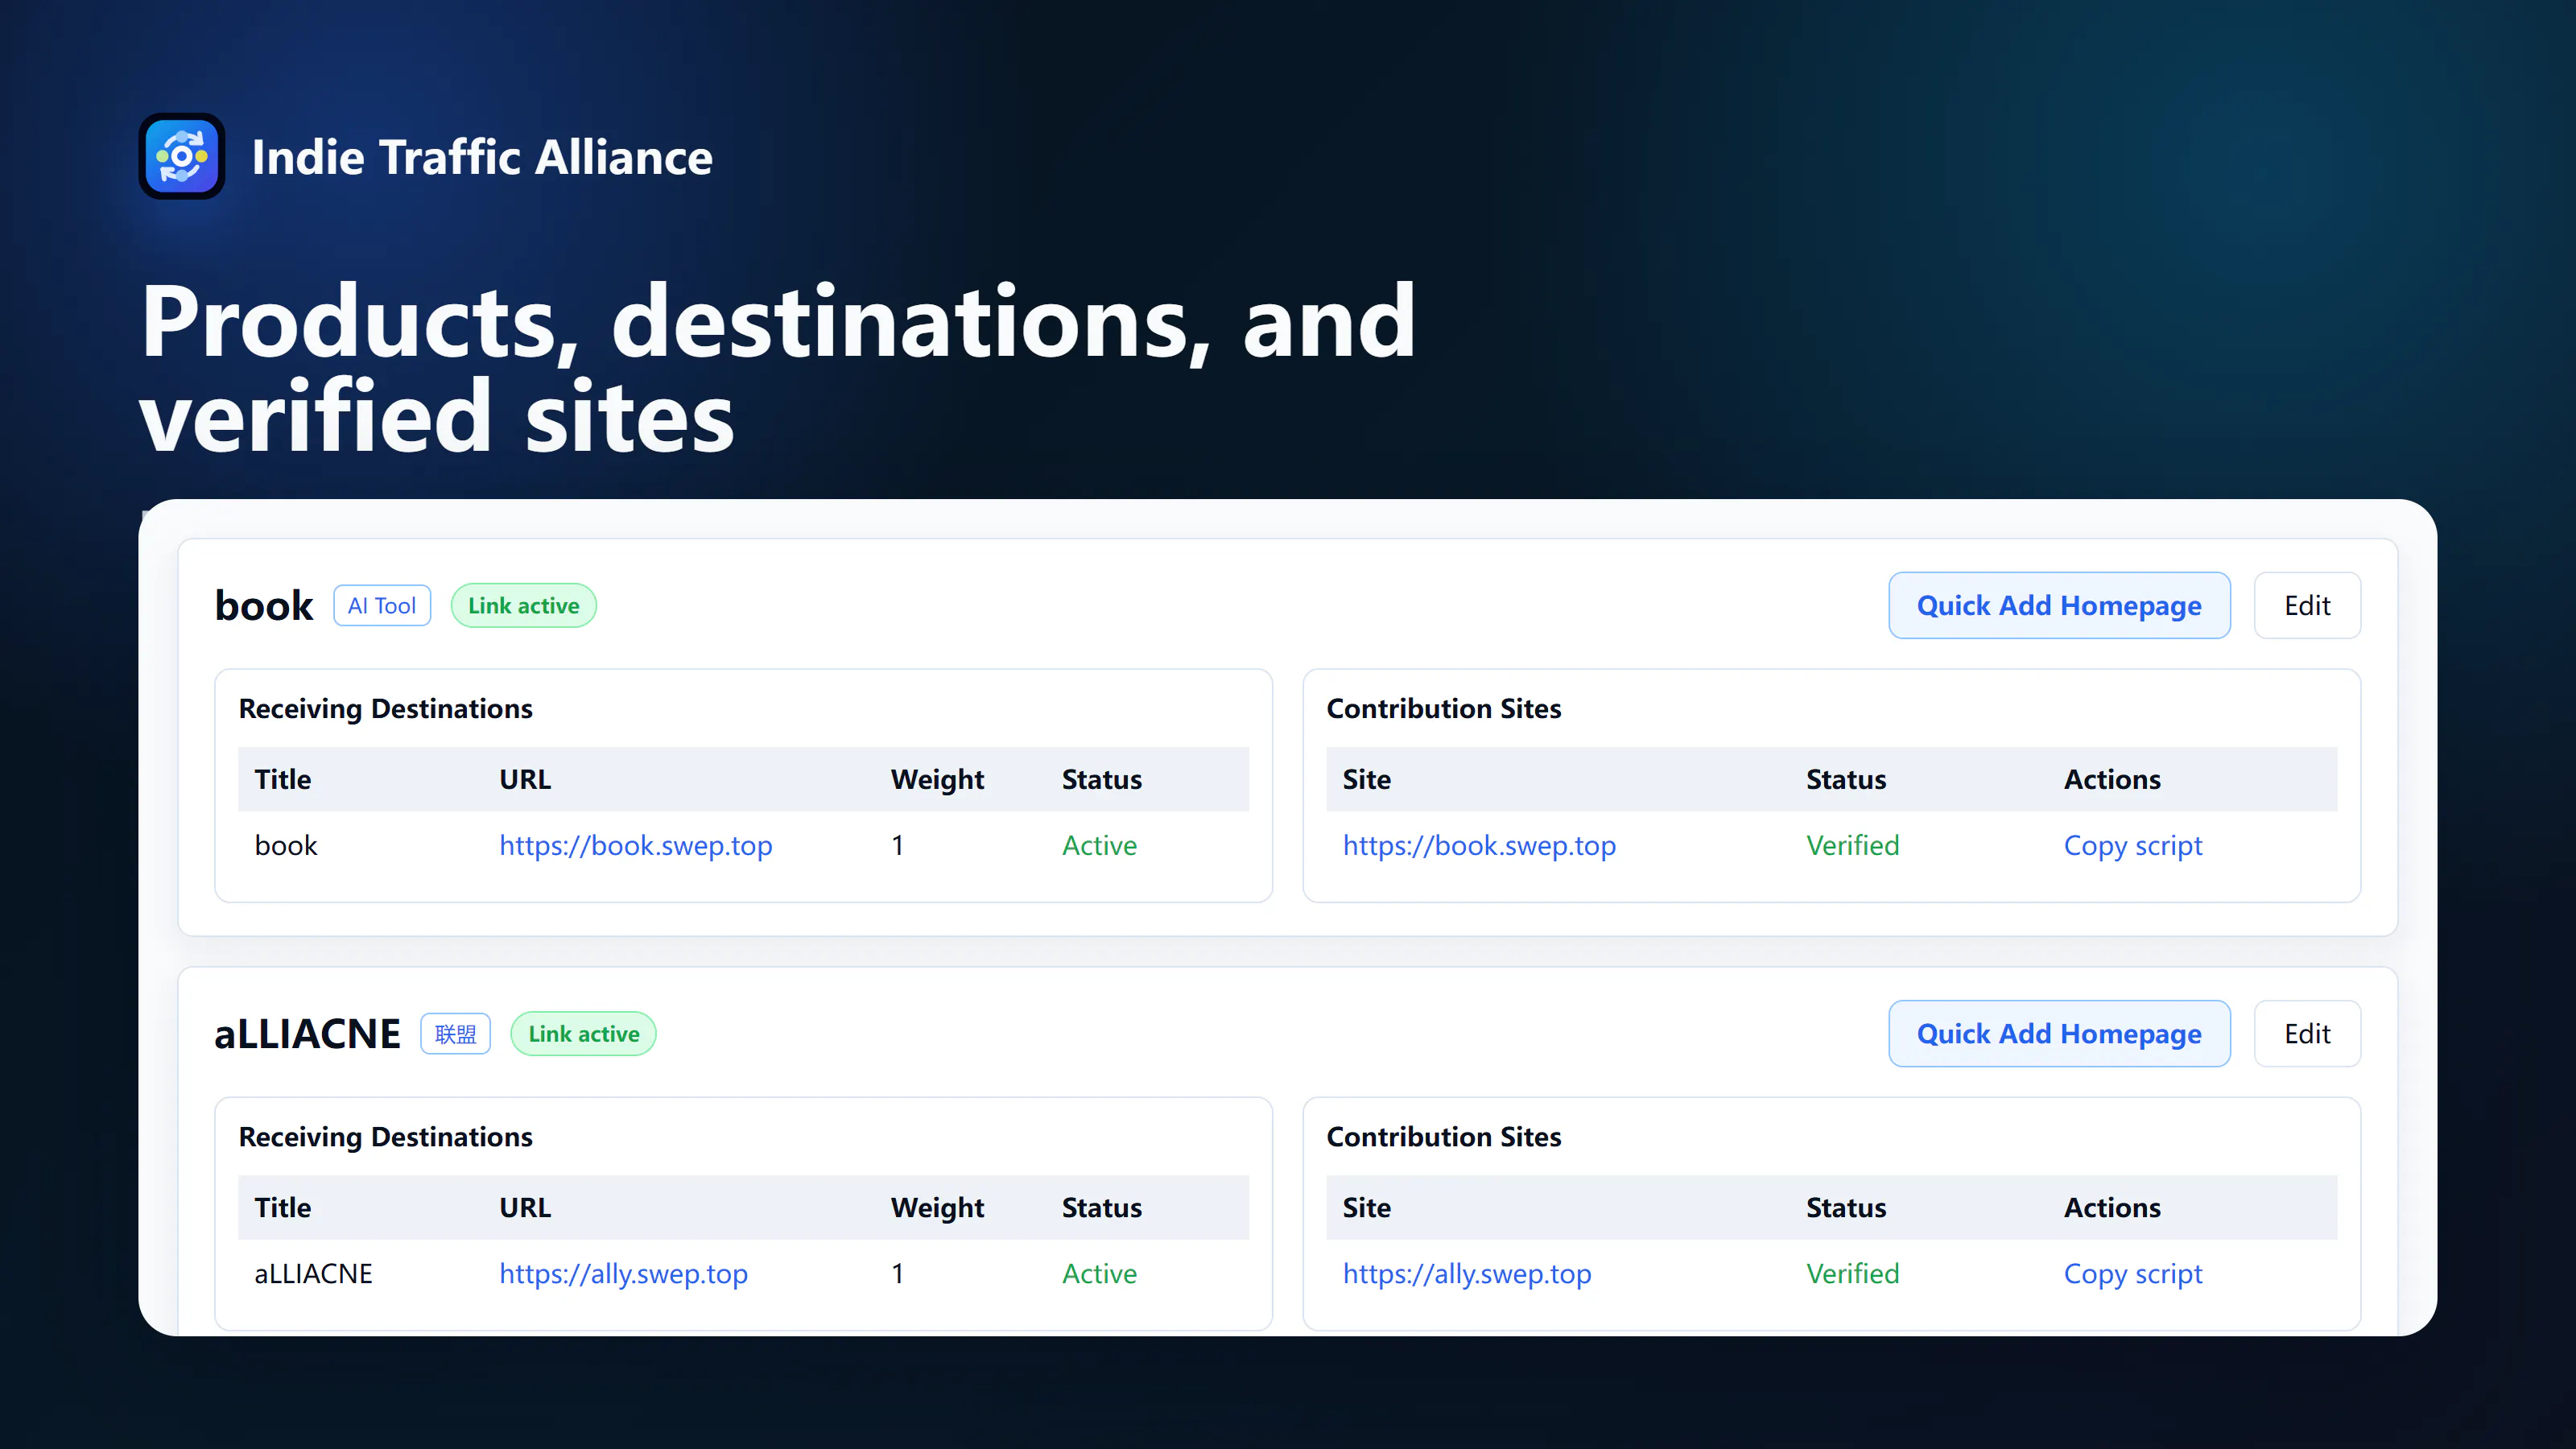Click the main page headline text
The width and height of the screenshot is (2576, 1449).
778,367
